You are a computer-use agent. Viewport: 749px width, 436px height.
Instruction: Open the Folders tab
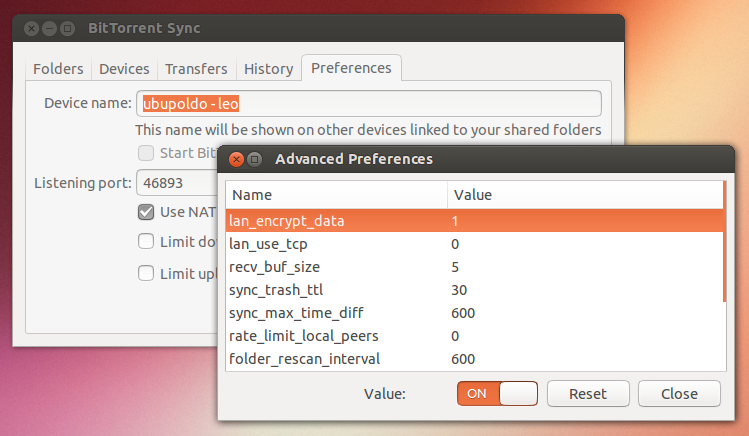pos(58,69)
